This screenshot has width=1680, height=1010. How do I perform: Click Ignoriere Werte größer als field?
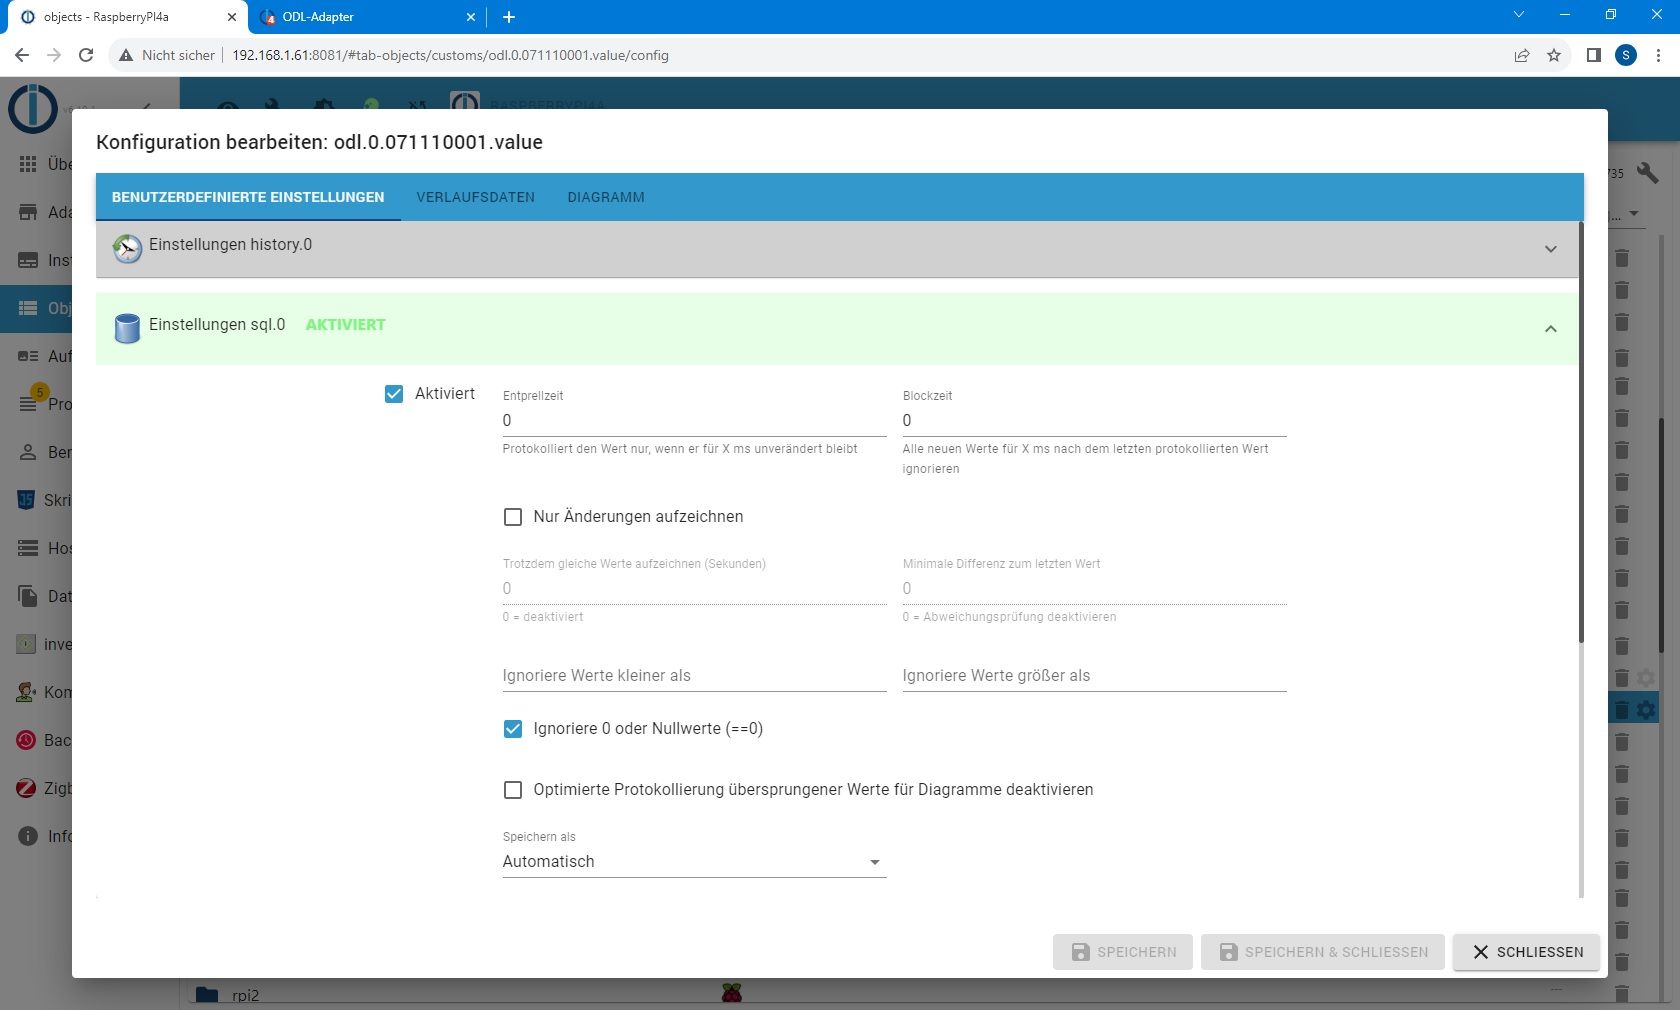(x=1094, y=676)
